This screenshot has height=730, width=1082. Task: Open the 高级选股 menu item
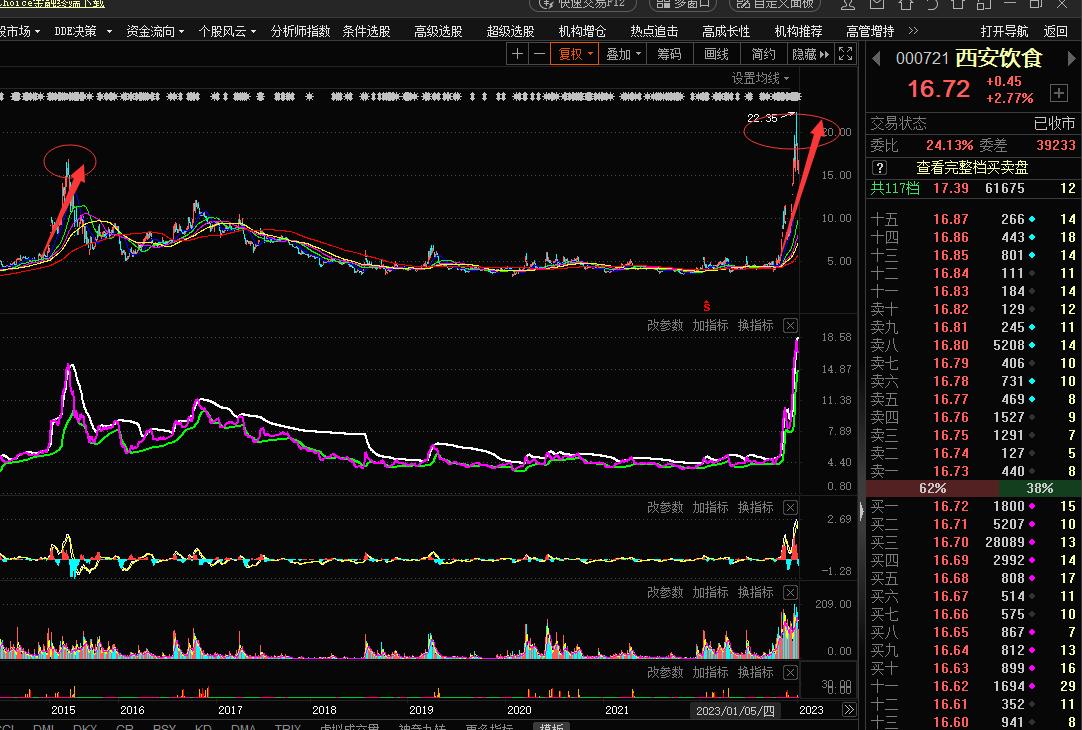(438, 31)
